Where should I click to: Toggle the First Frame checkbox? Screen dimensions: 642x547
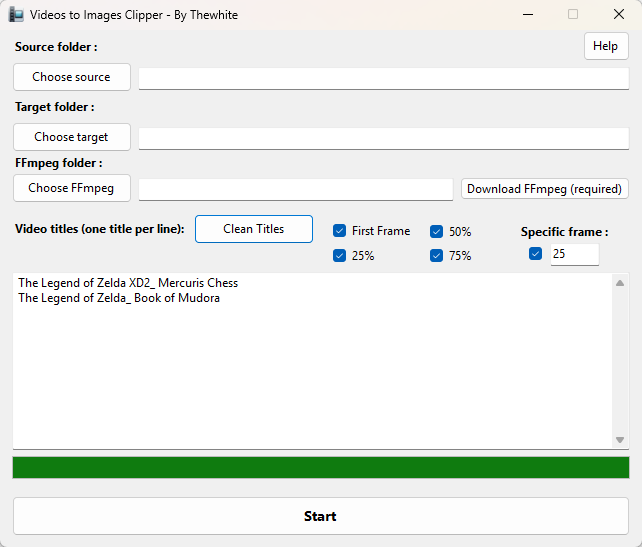340,231
